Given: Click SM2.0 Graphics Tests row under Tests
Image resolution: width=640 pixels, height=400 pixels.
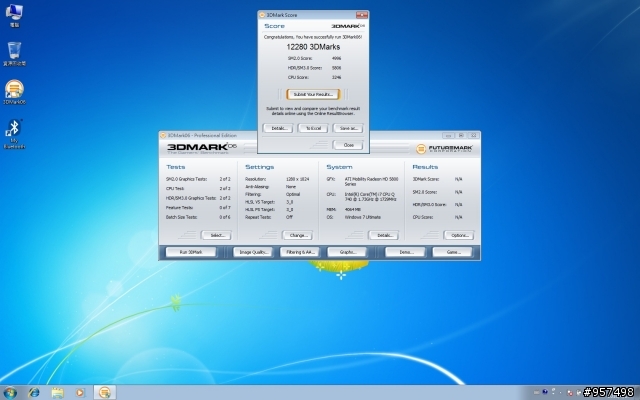Looking at the screenshot, I should coord(198,179).
